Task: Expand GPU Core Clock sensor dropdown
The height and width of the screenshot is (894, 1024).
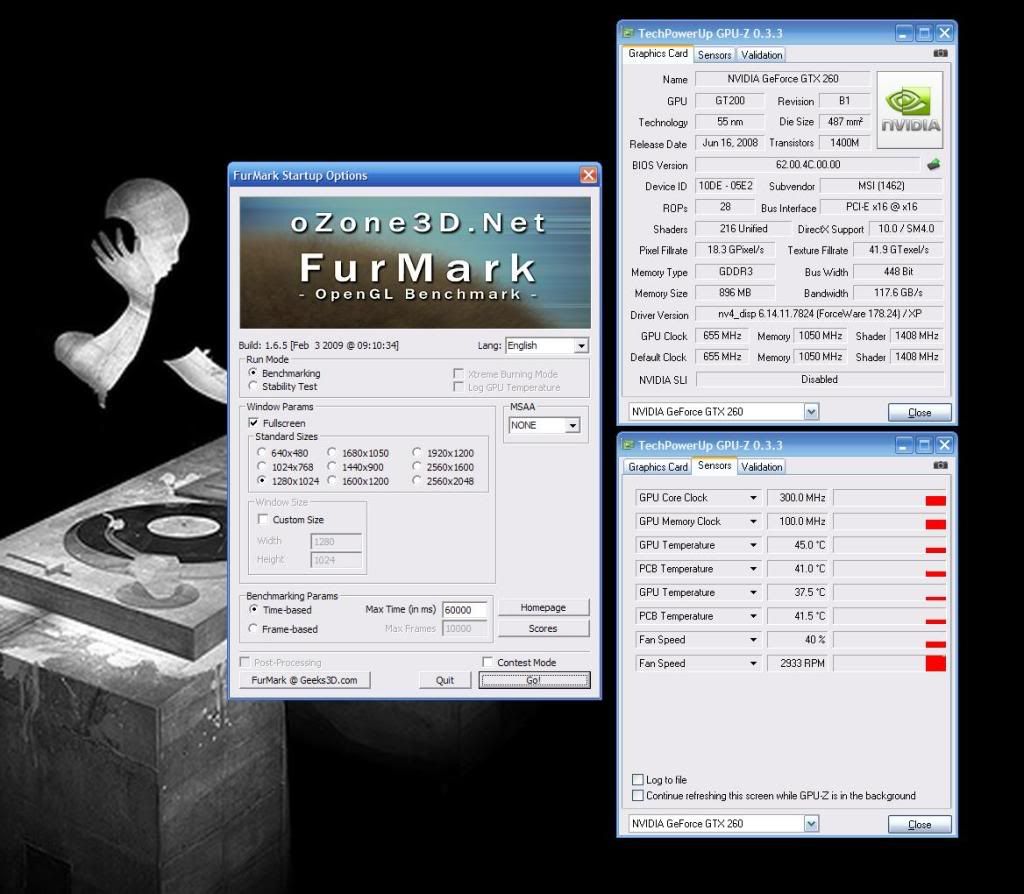Action: pos(753,498)
